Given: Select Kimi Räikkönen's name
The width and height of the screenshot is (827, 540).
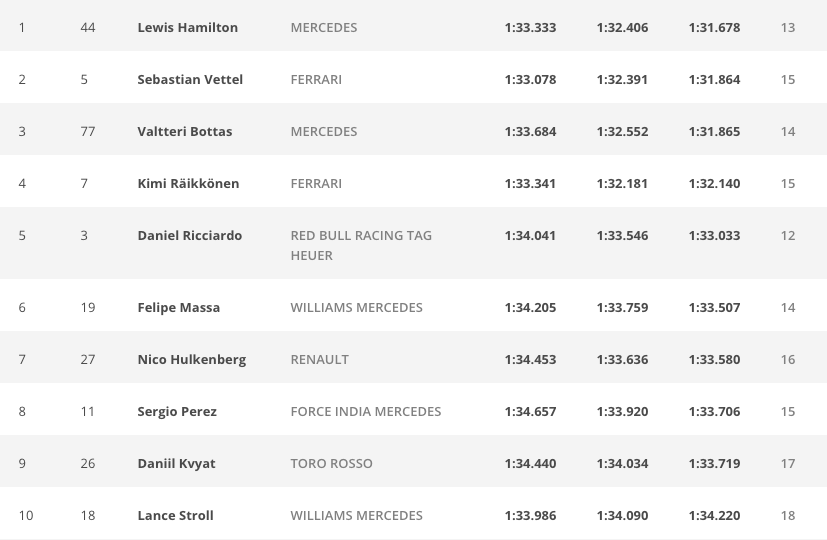Looking at the screenshot, I should [x=188, y=184].
